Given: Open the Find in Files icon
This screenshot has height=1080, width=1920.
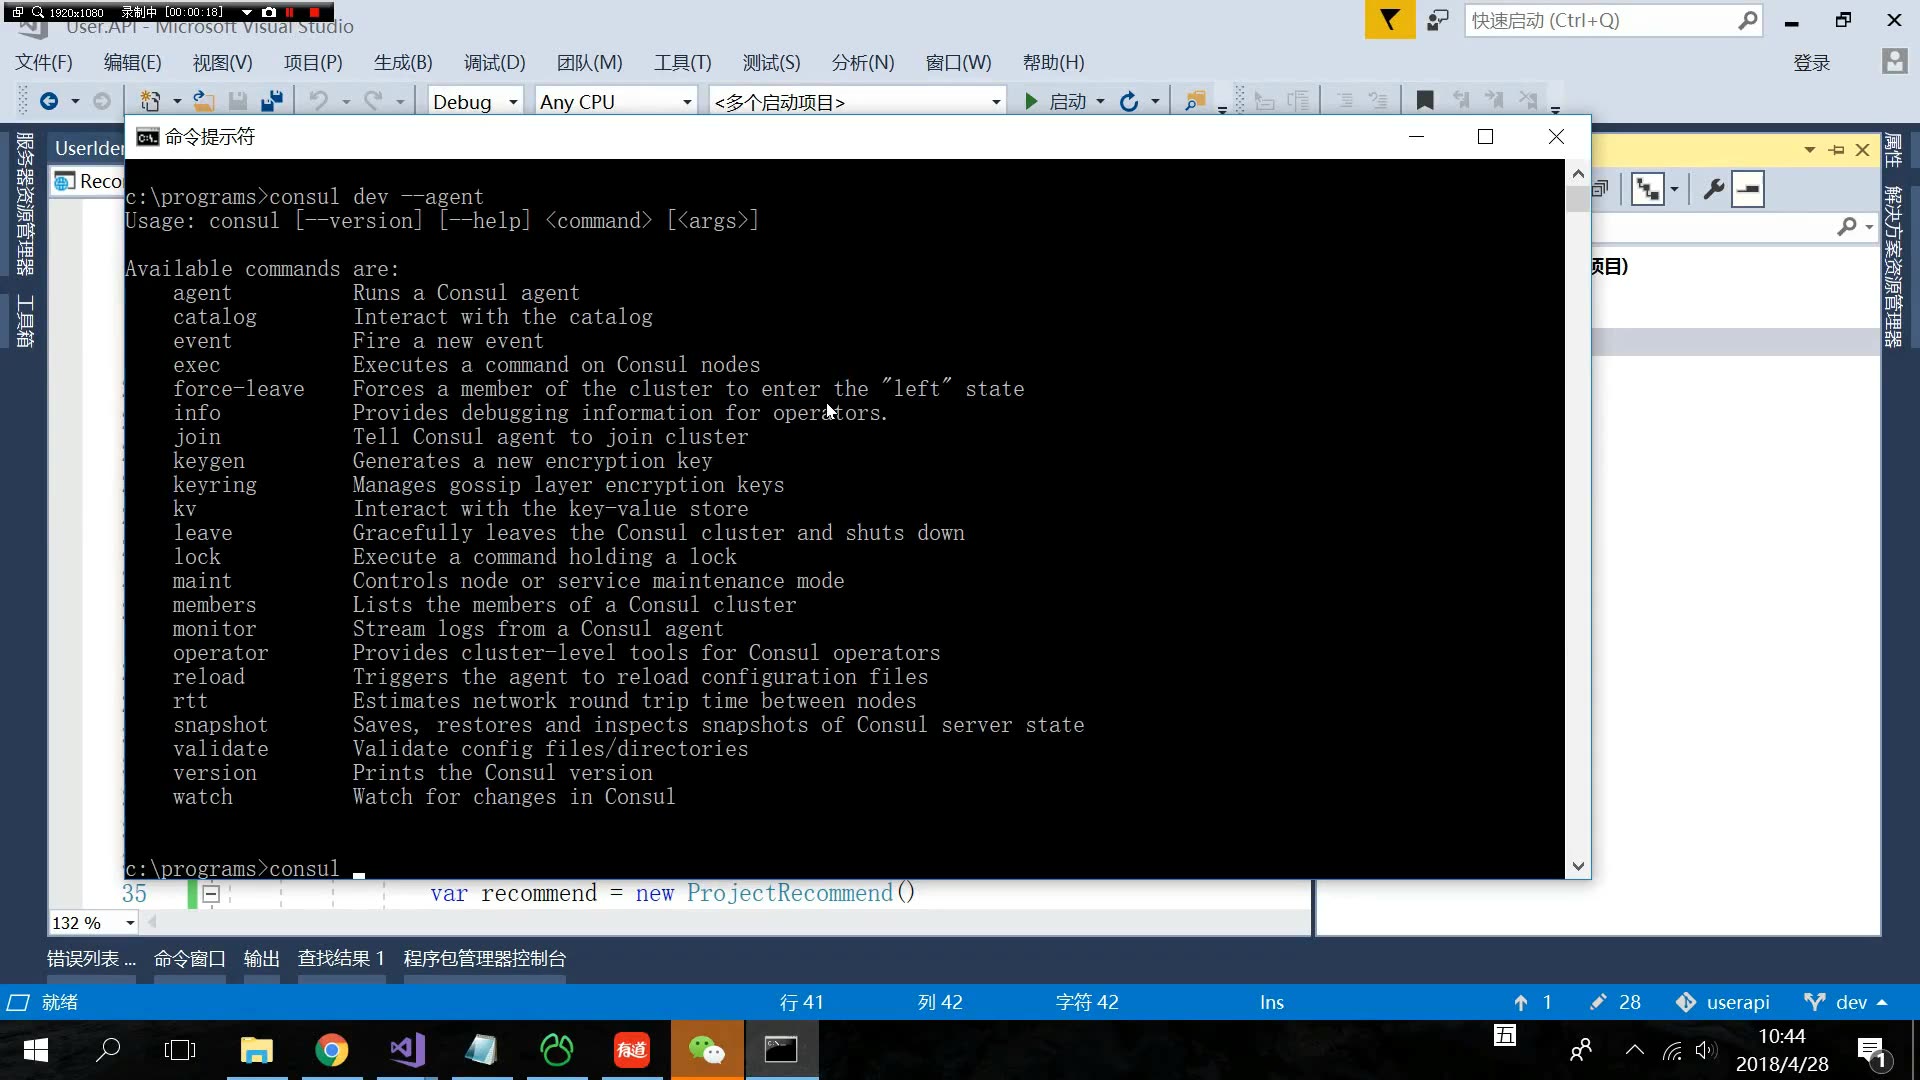Looking at the screenshot, I should [1194, 101].
